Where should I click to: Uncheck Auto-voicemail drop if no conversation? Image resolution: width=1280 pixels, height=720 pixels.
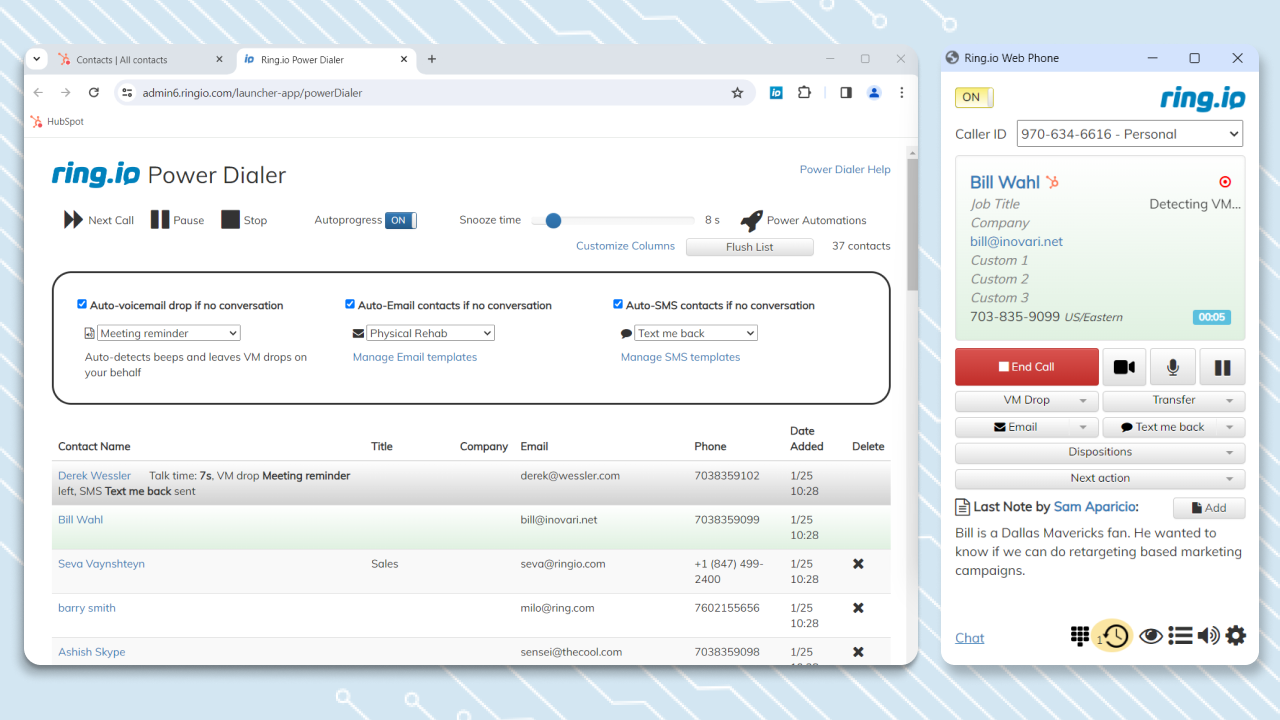click(x=82, y=305)
